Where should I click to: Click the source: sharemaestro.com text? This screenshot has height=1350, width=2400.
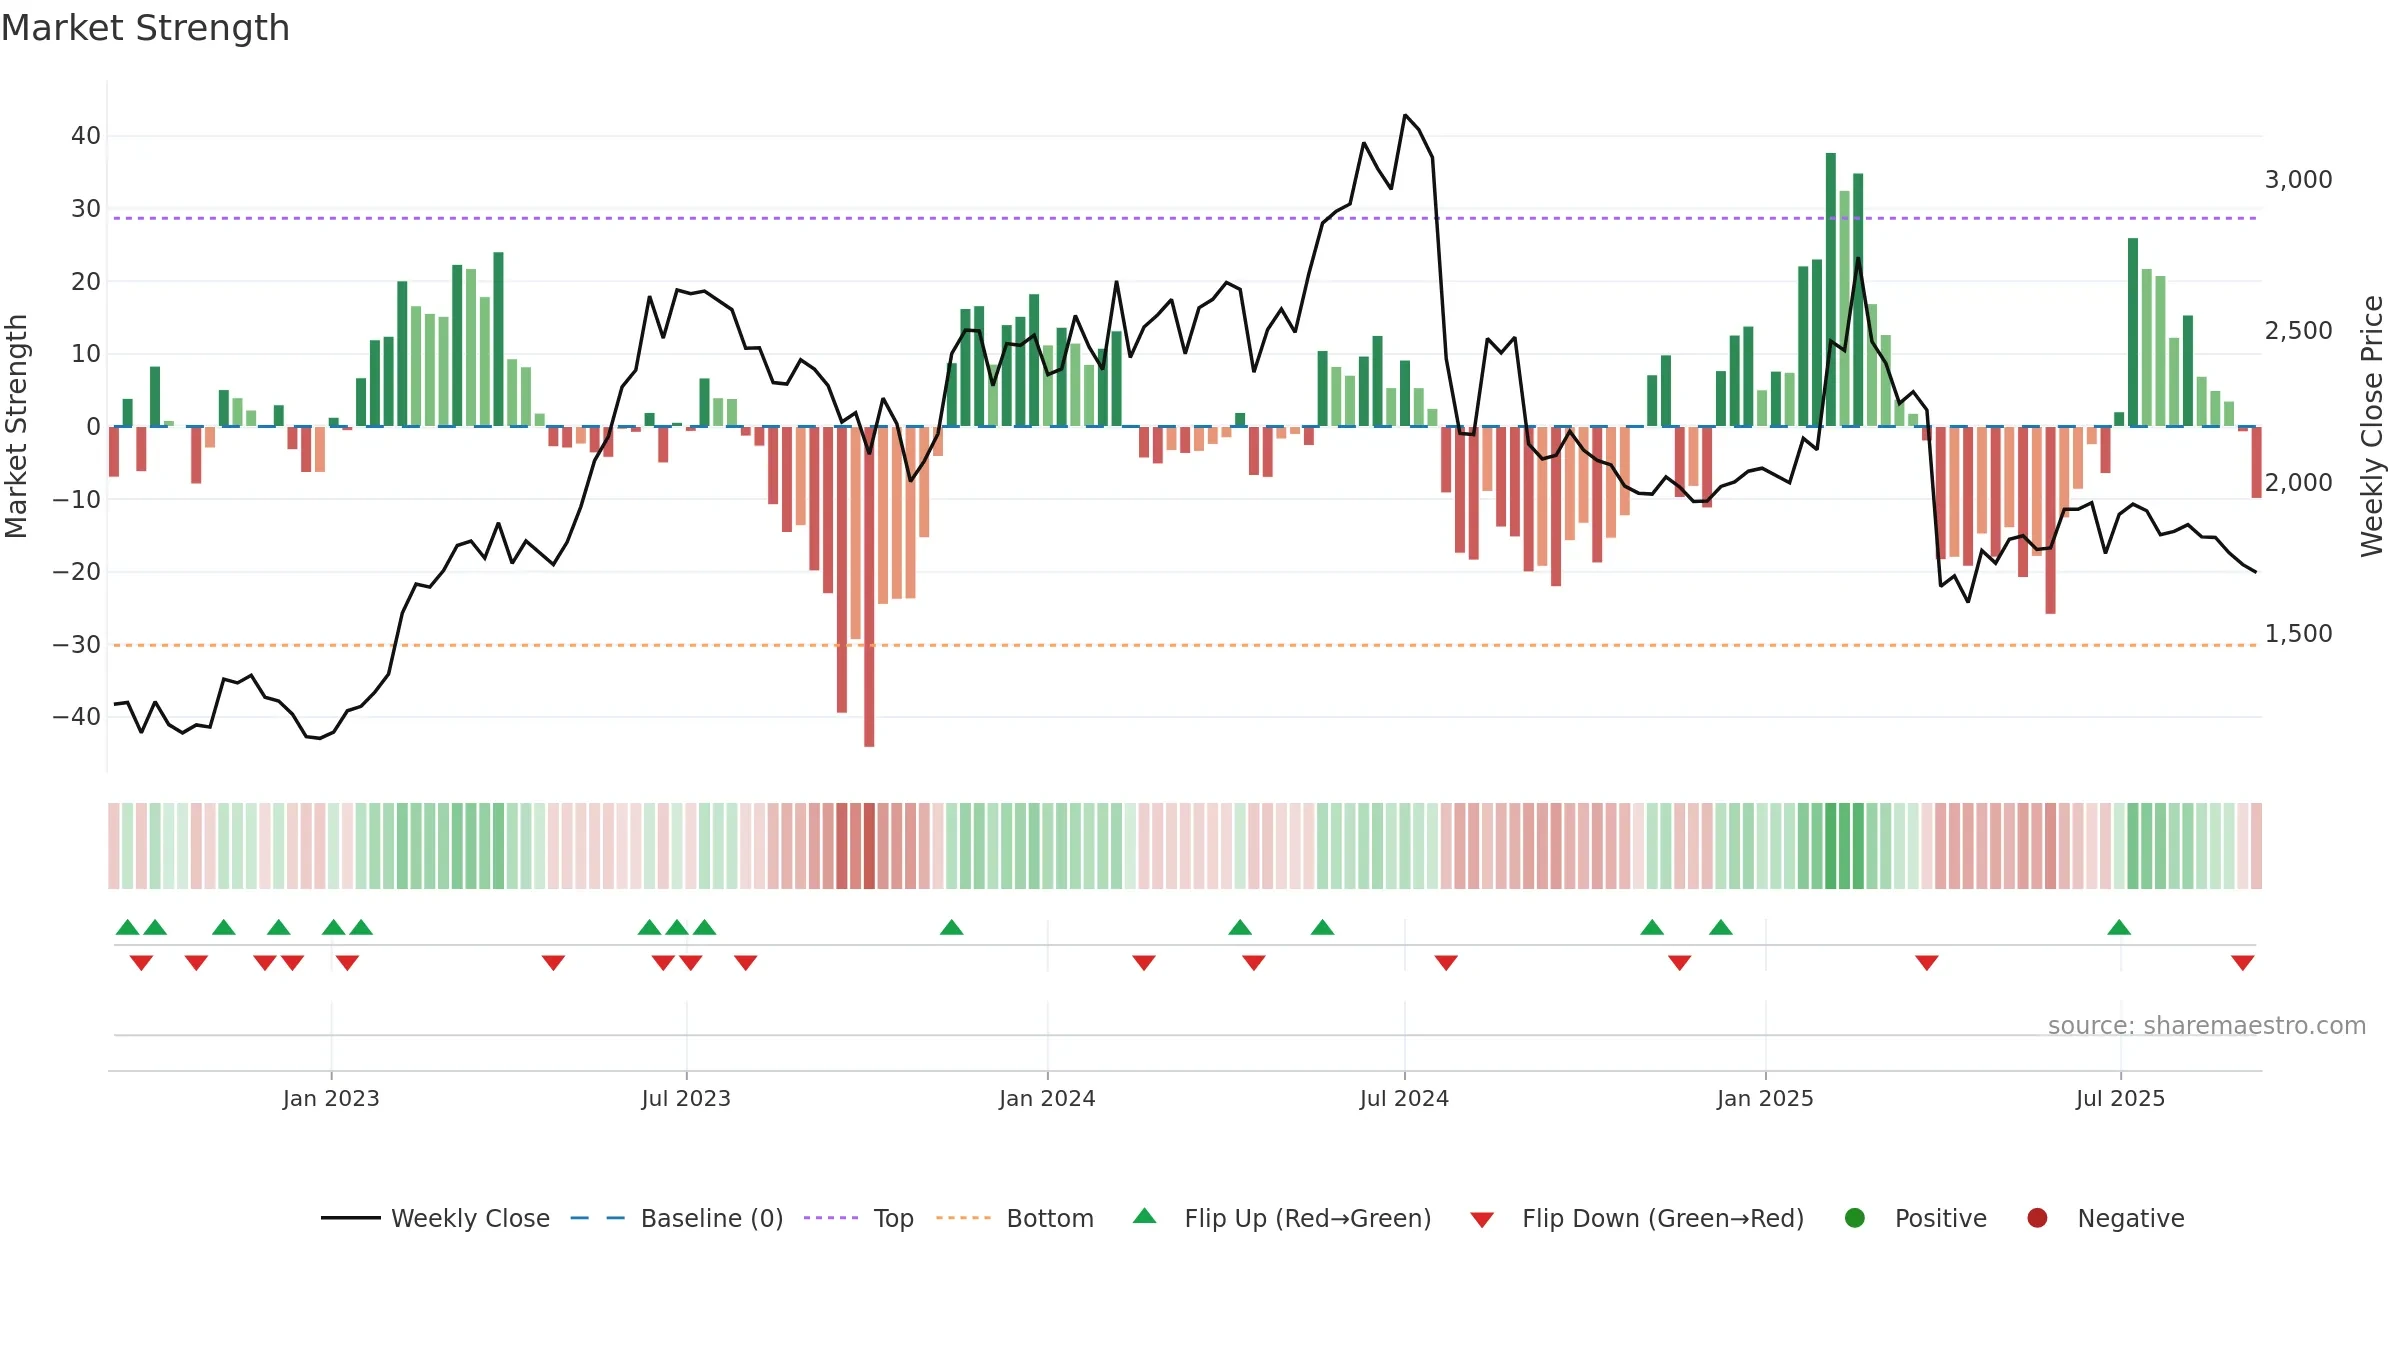(2207, 1026)
